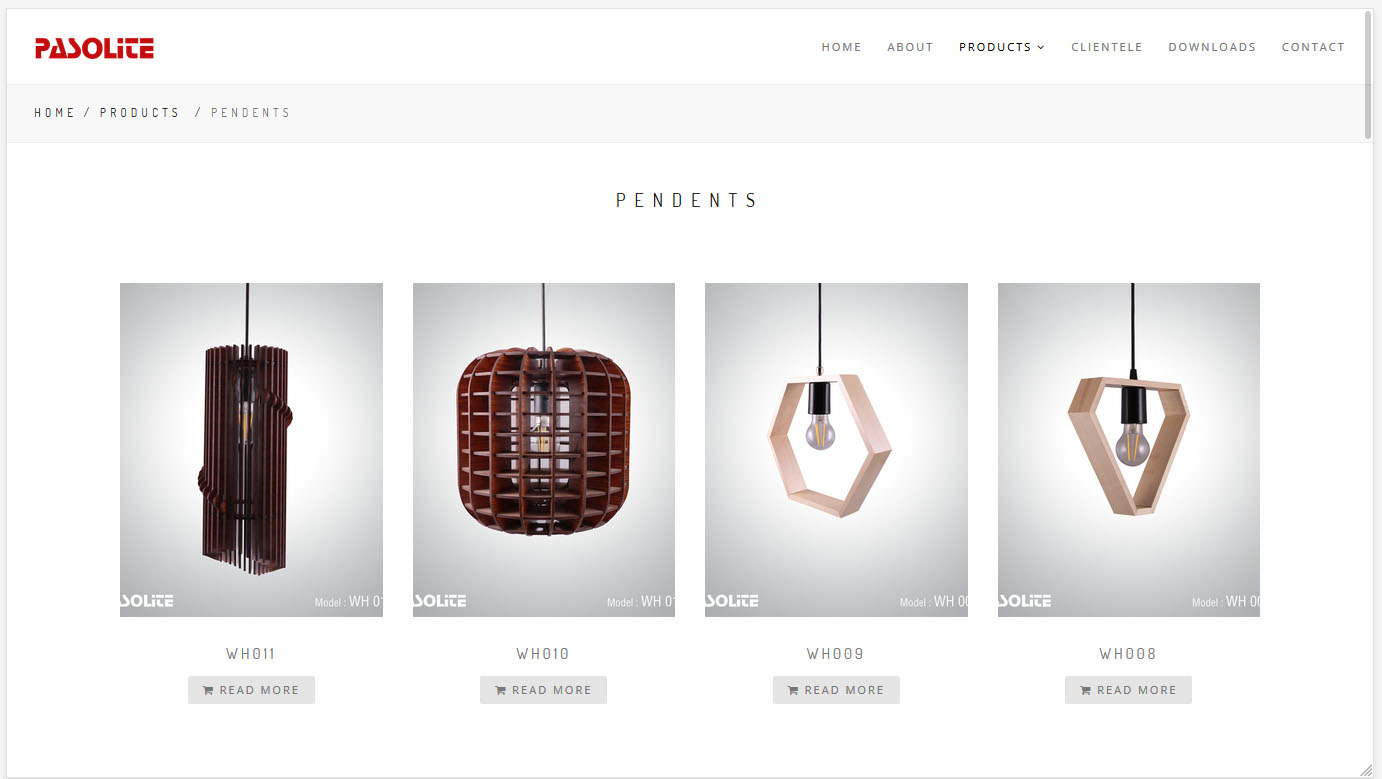Open the WH010 round pendant image

pyautogui.click(x=544, y=450)
